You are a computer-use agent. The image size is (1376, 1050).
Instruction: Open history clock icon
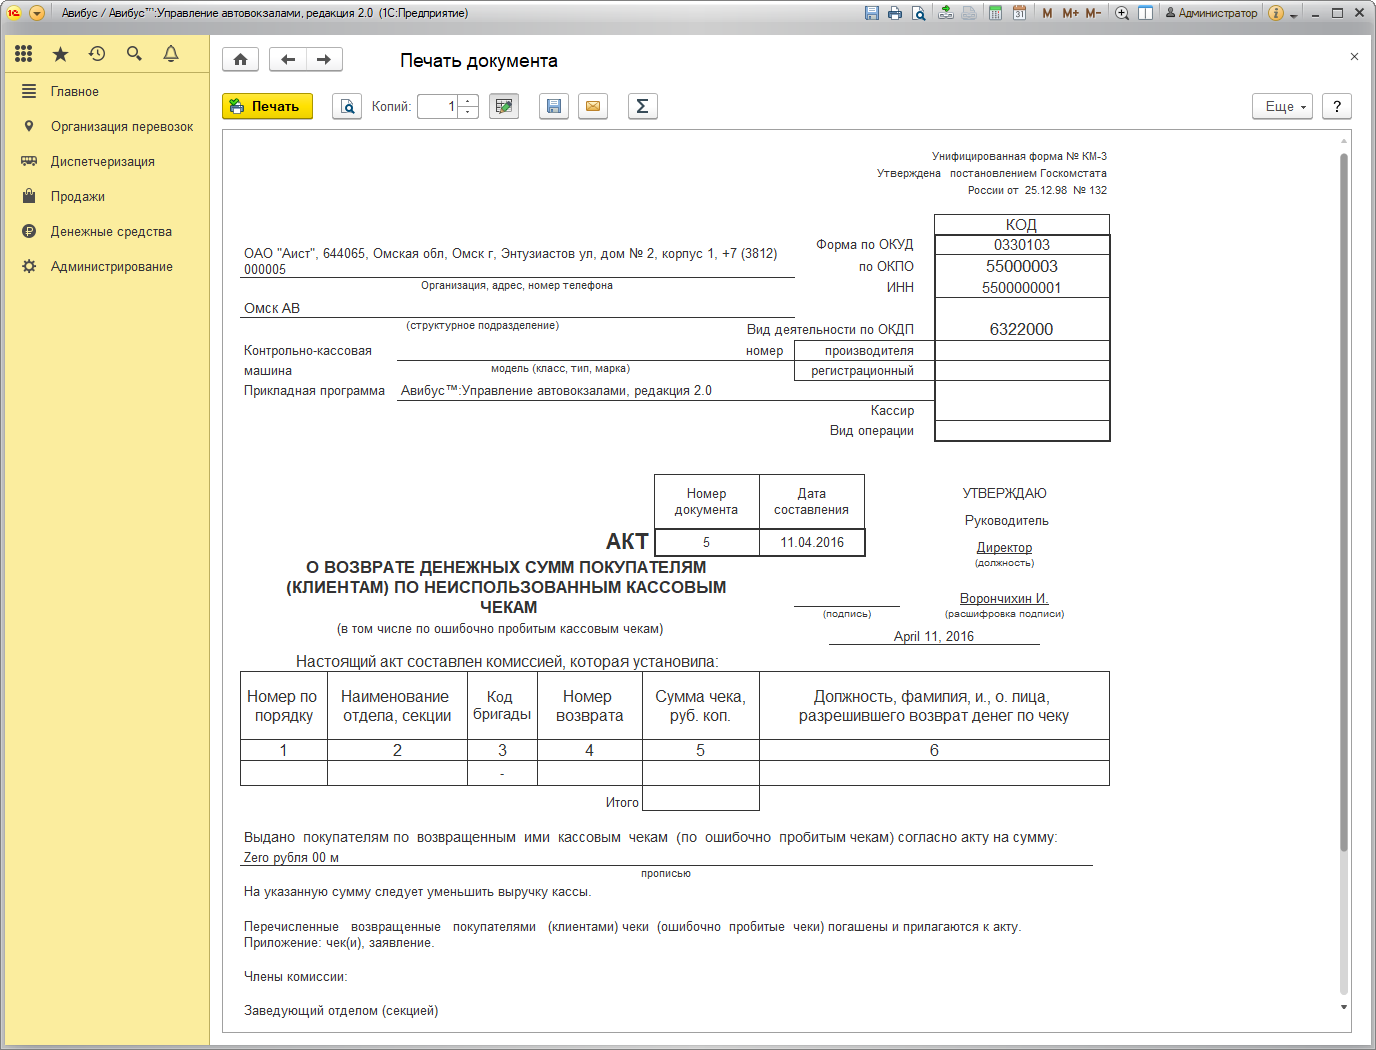click(97, 54)
